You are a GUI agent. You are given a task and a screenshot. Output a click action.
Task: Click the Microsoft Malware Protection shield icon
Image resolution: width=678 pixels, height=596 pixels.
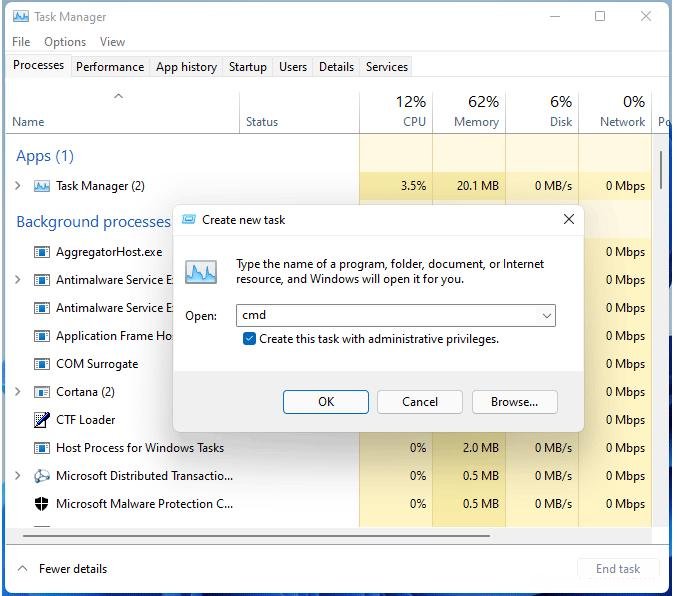(x=42, y=504)
